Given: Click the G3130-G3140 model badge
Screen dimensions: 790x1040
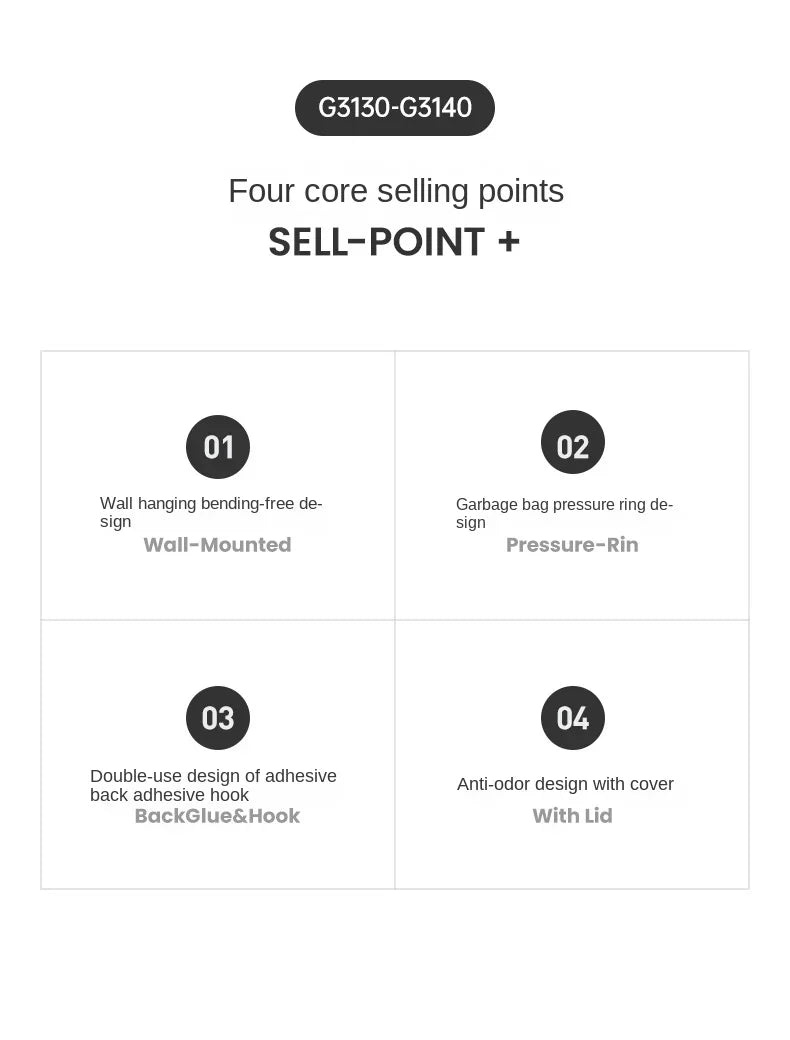Looking at the screenshot, I should click(395, 108).
